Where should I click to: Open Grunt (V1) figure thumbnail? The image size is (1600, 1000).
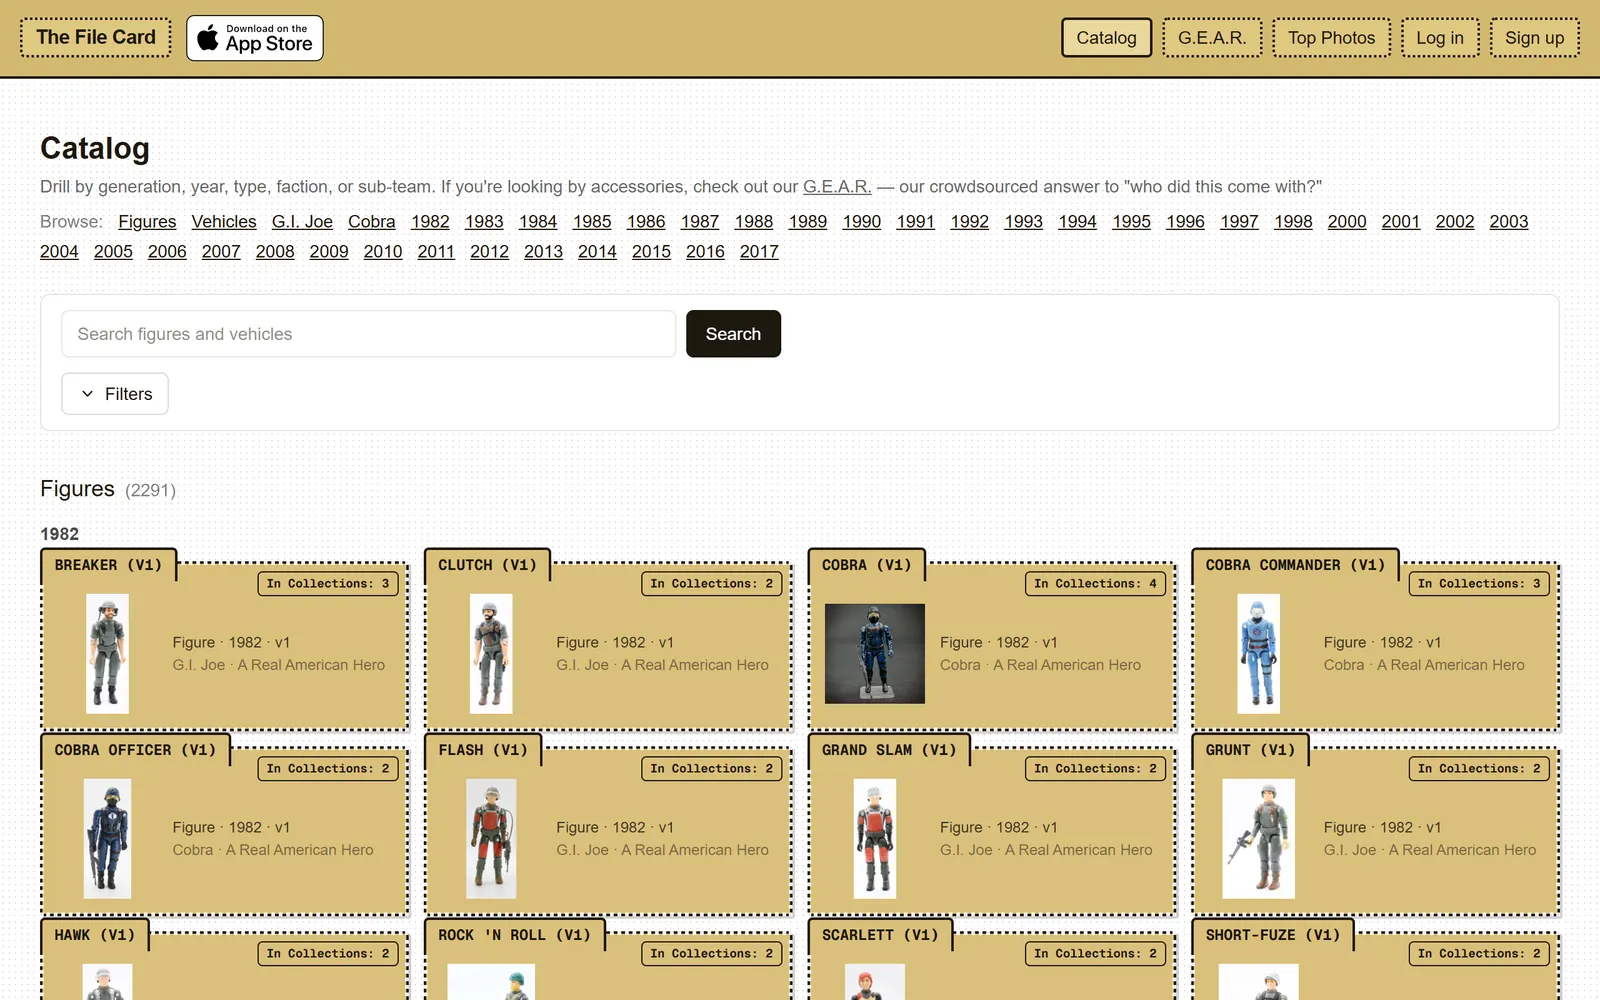click(x=1258, y=838)
